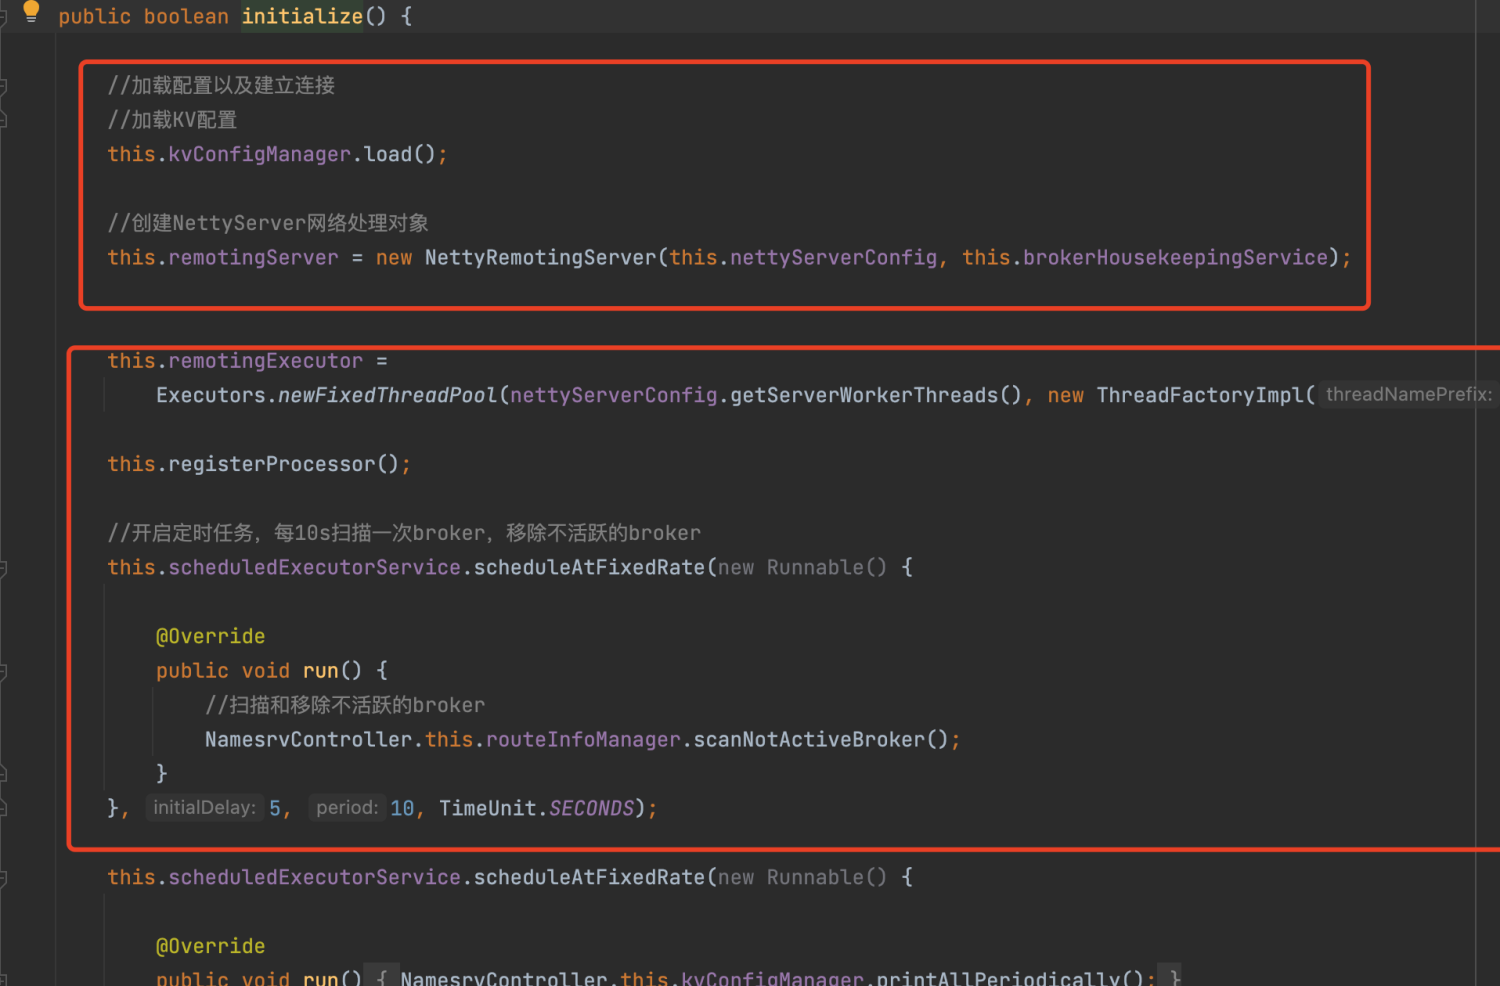Viewport: 1500px width, 986px height.
Task: Click the 'boolean' return type keyword
Action: point(186,16)
